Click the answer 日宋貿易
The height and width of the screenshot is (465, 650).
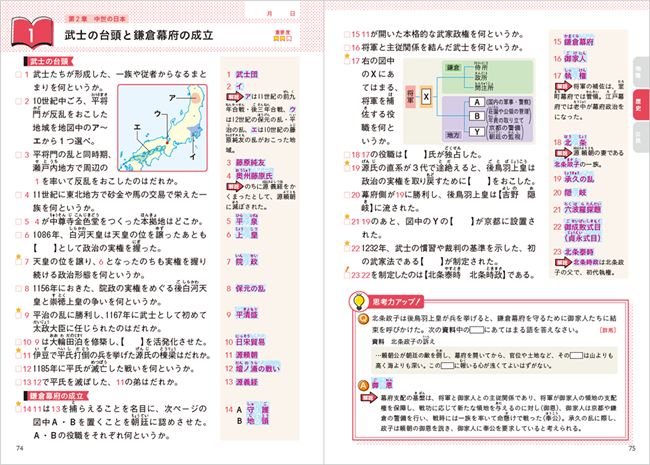coord(250,342)
